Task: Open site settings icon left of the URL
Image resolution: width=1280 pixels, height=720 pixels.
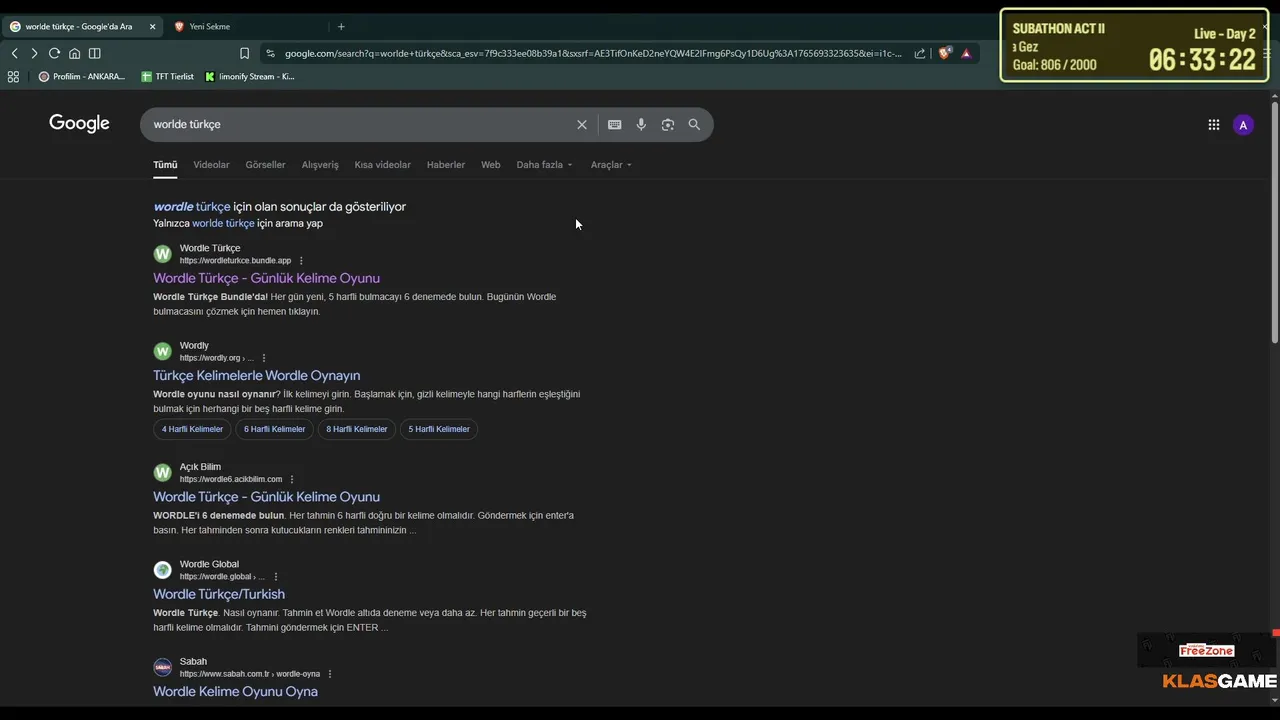Action: coord(270,53)
